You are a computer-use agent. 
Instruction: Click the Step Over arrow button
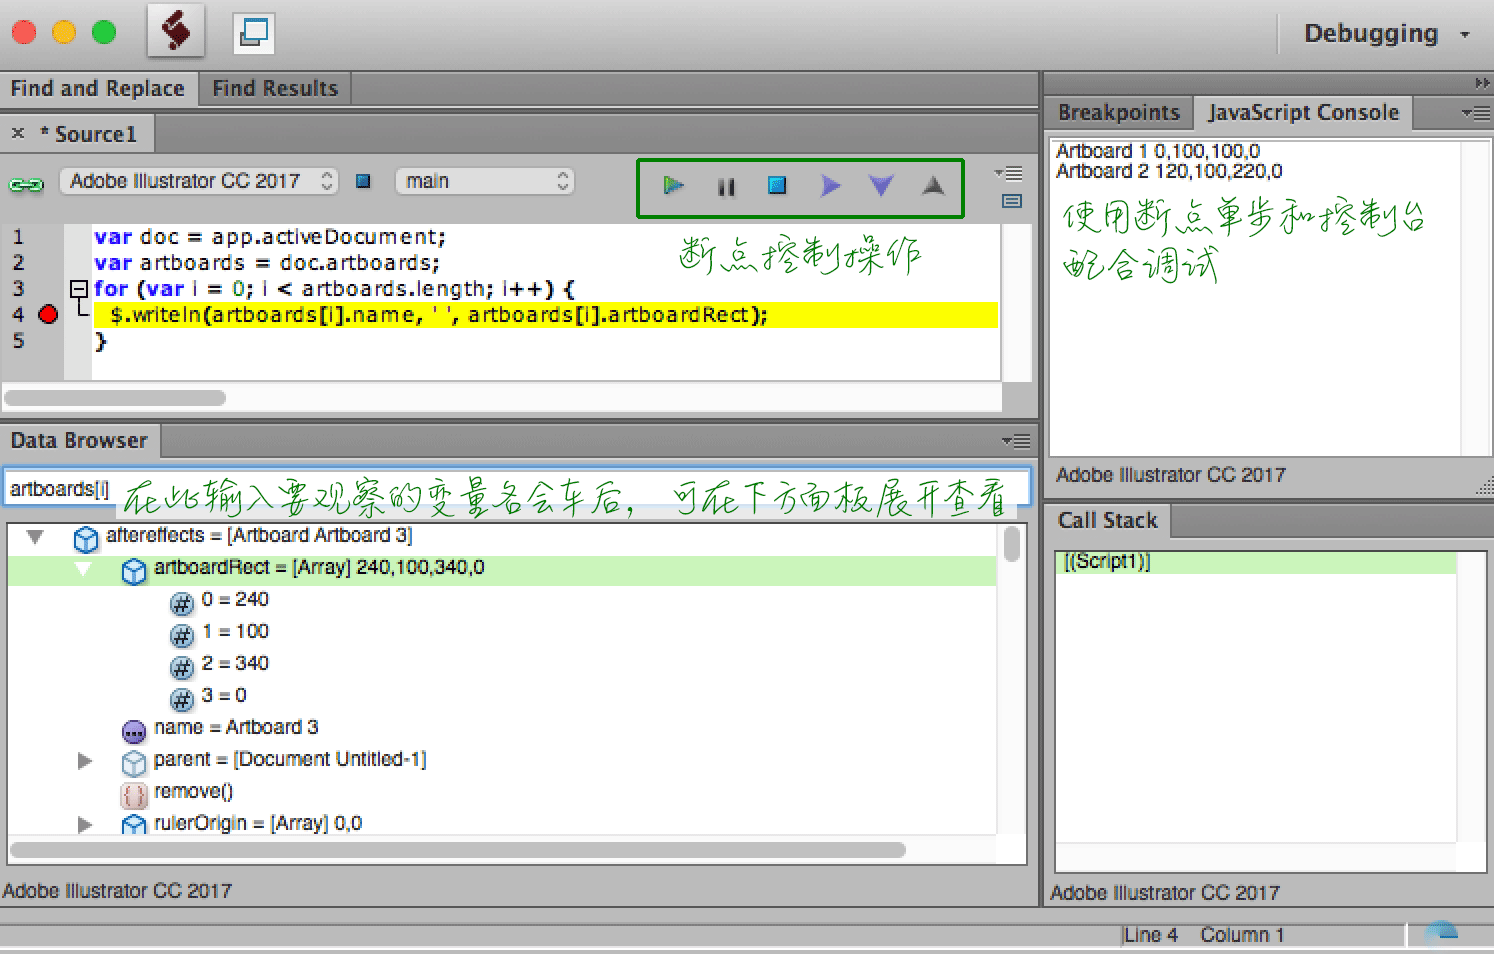[829, 186]
